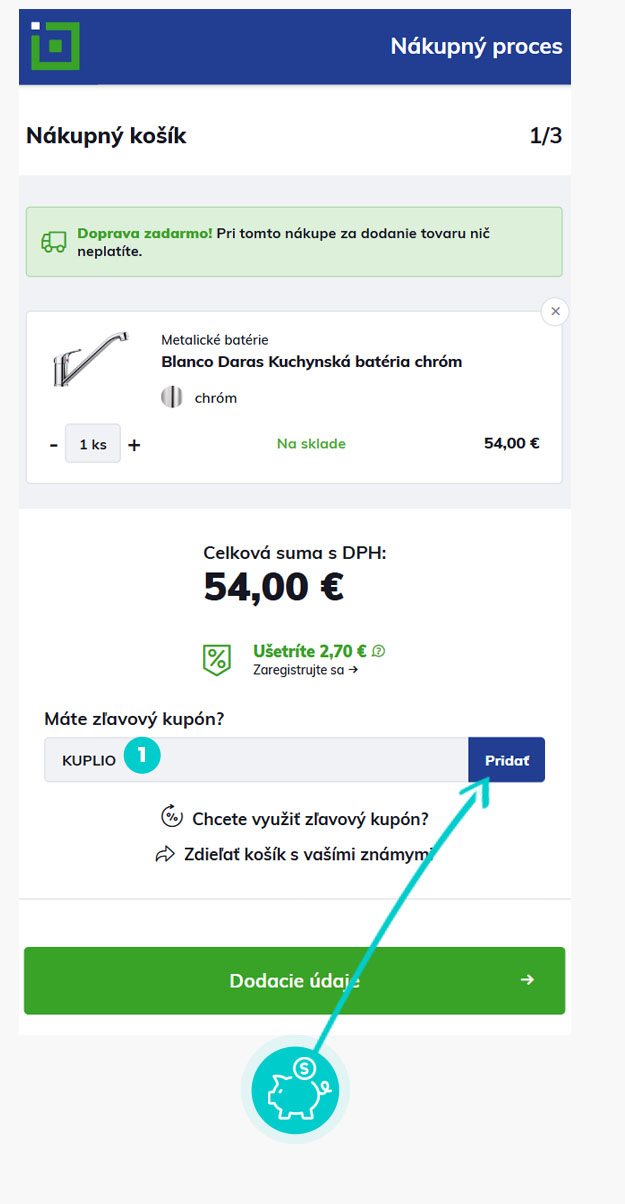The height and width of the screenshot is (1204, 625).
Task: Click the green square shop logo
Action: 54,45
